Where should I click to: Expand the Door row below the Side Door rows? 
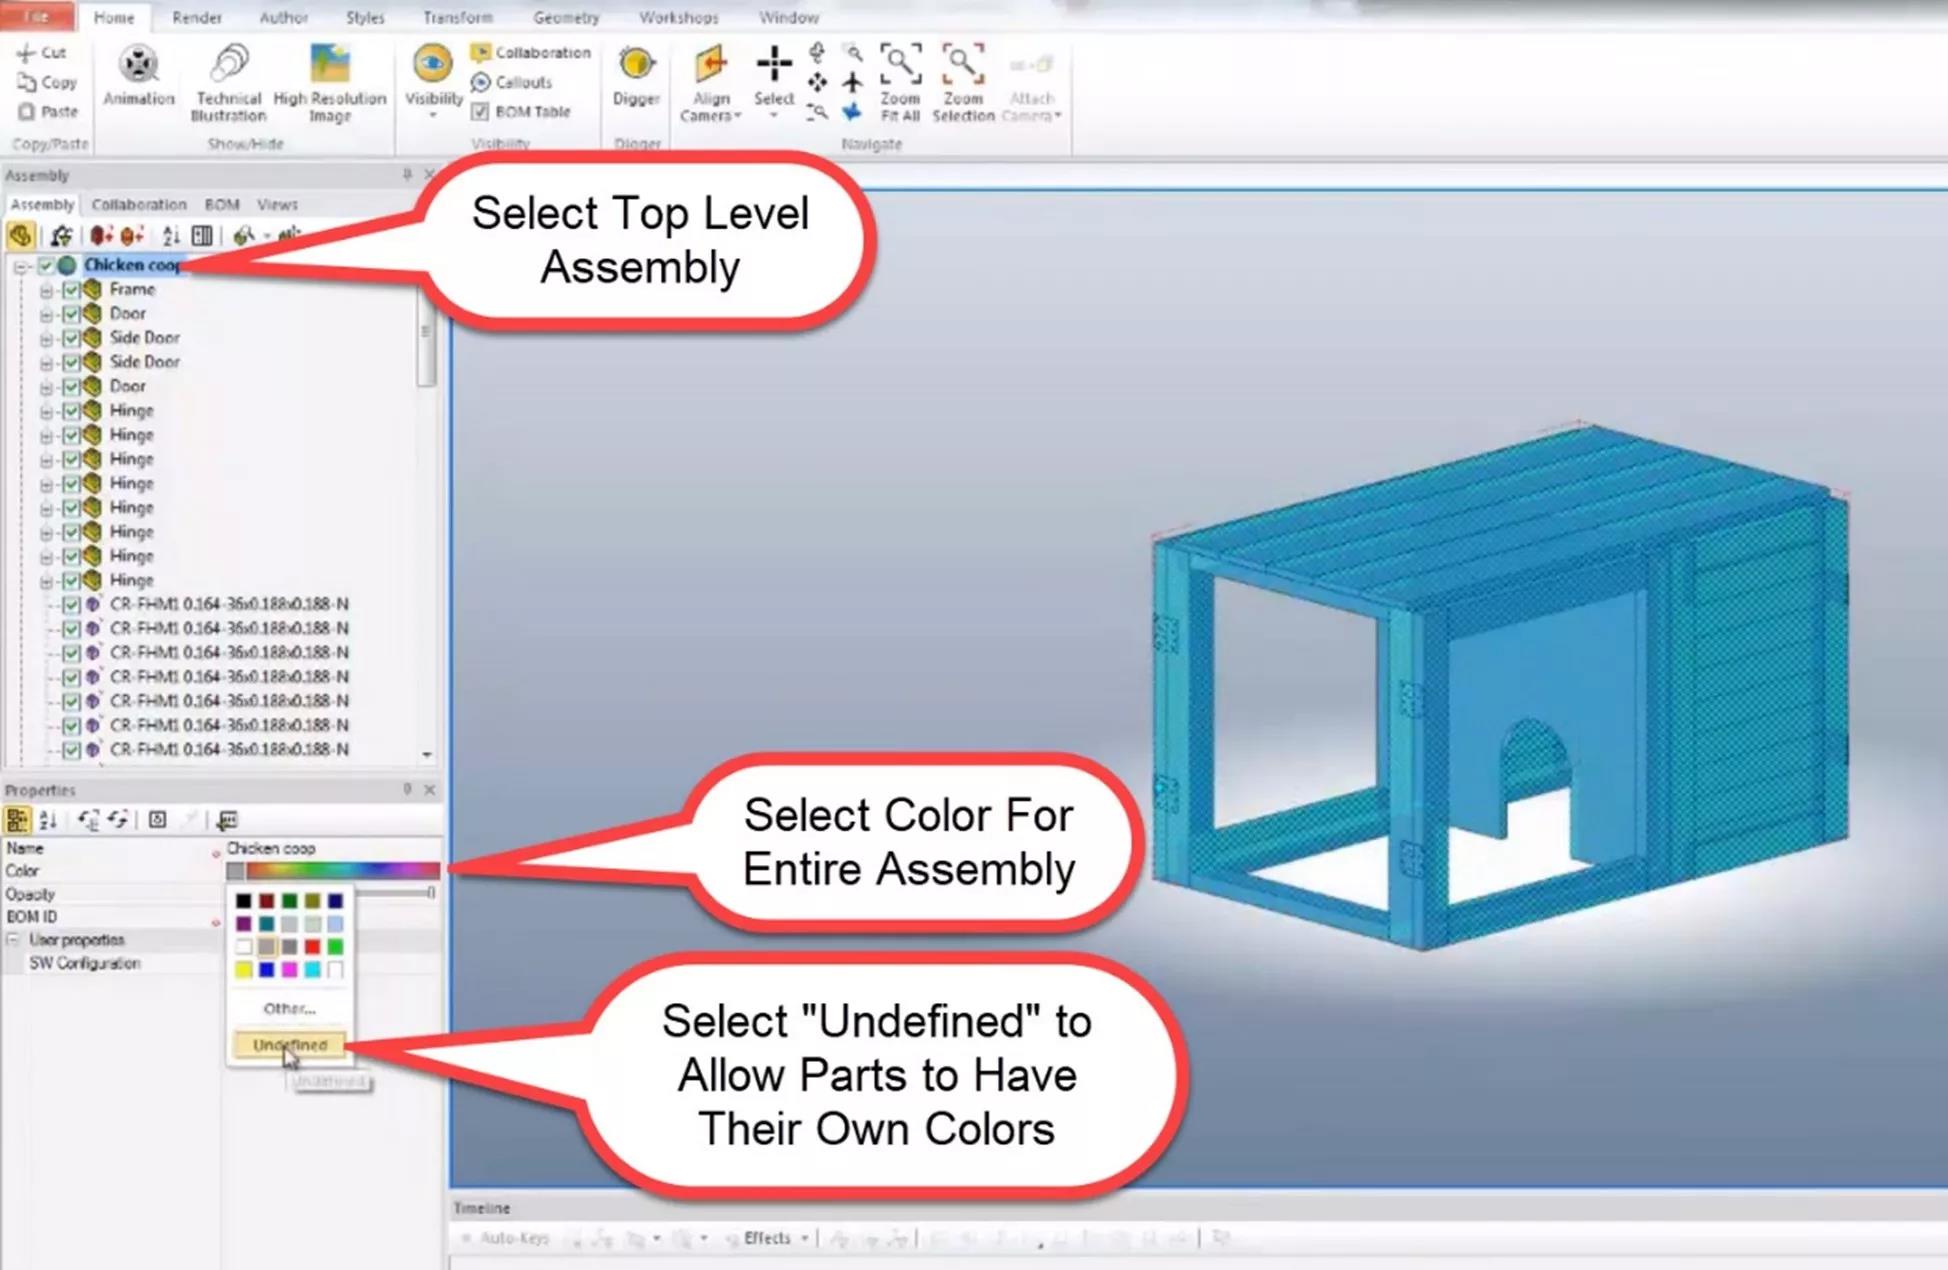click(x=46, y=387)
